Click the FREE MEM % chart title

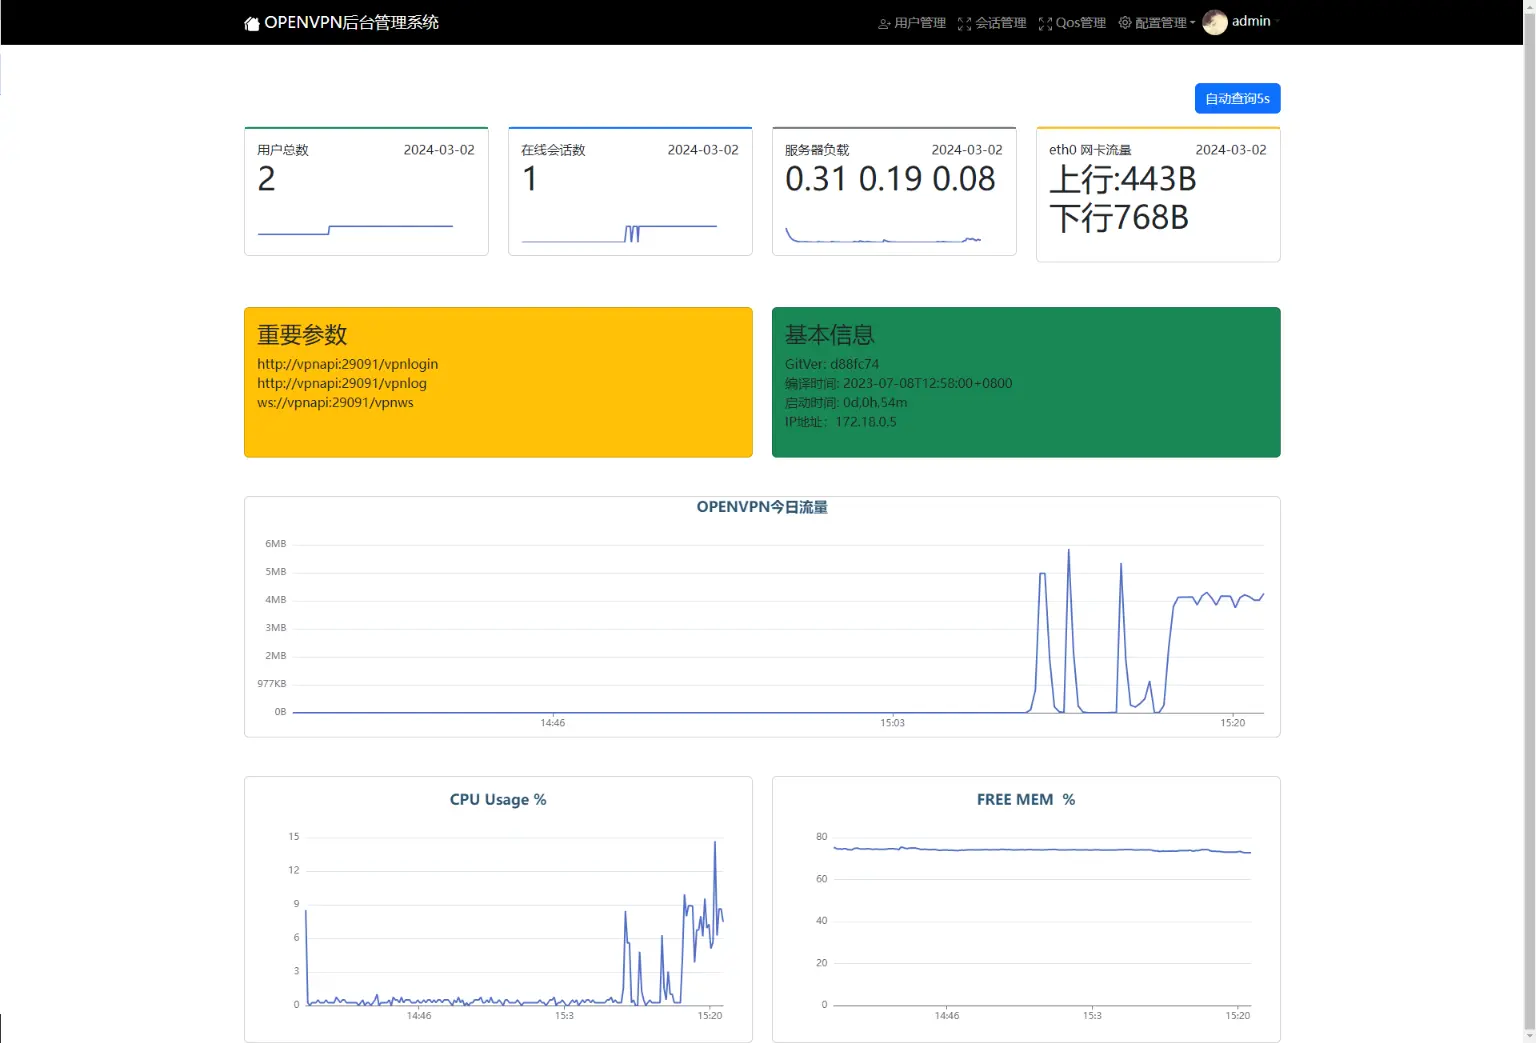1026,800
